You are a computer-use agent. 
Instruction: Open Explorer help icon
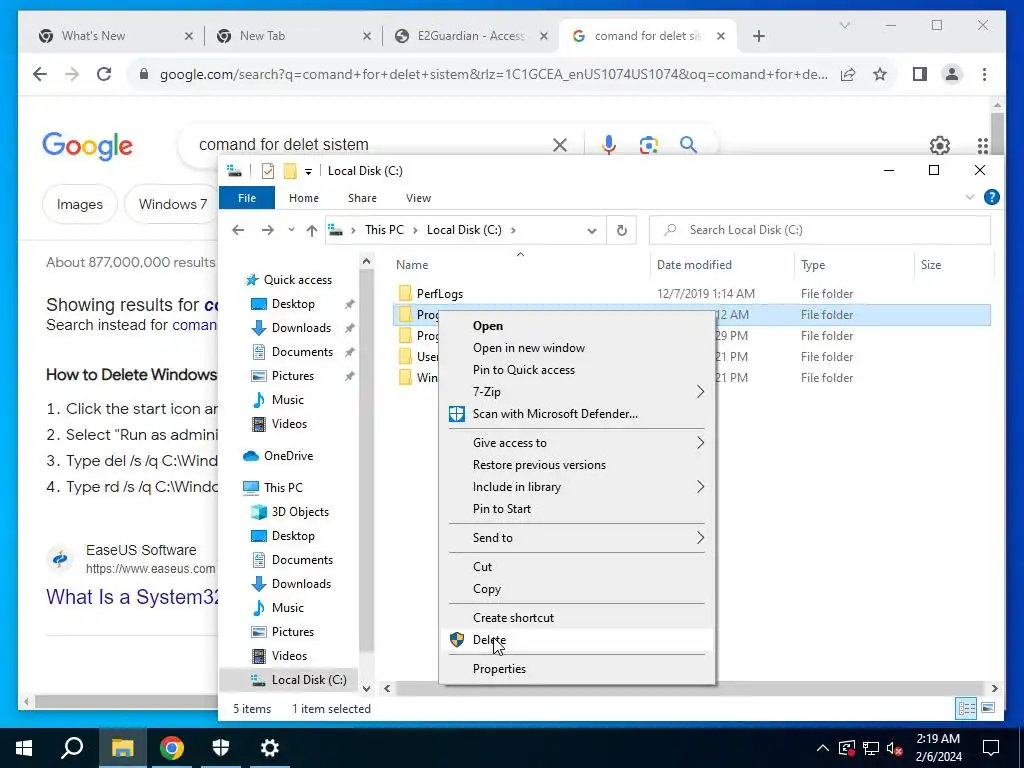coord(991,197)
